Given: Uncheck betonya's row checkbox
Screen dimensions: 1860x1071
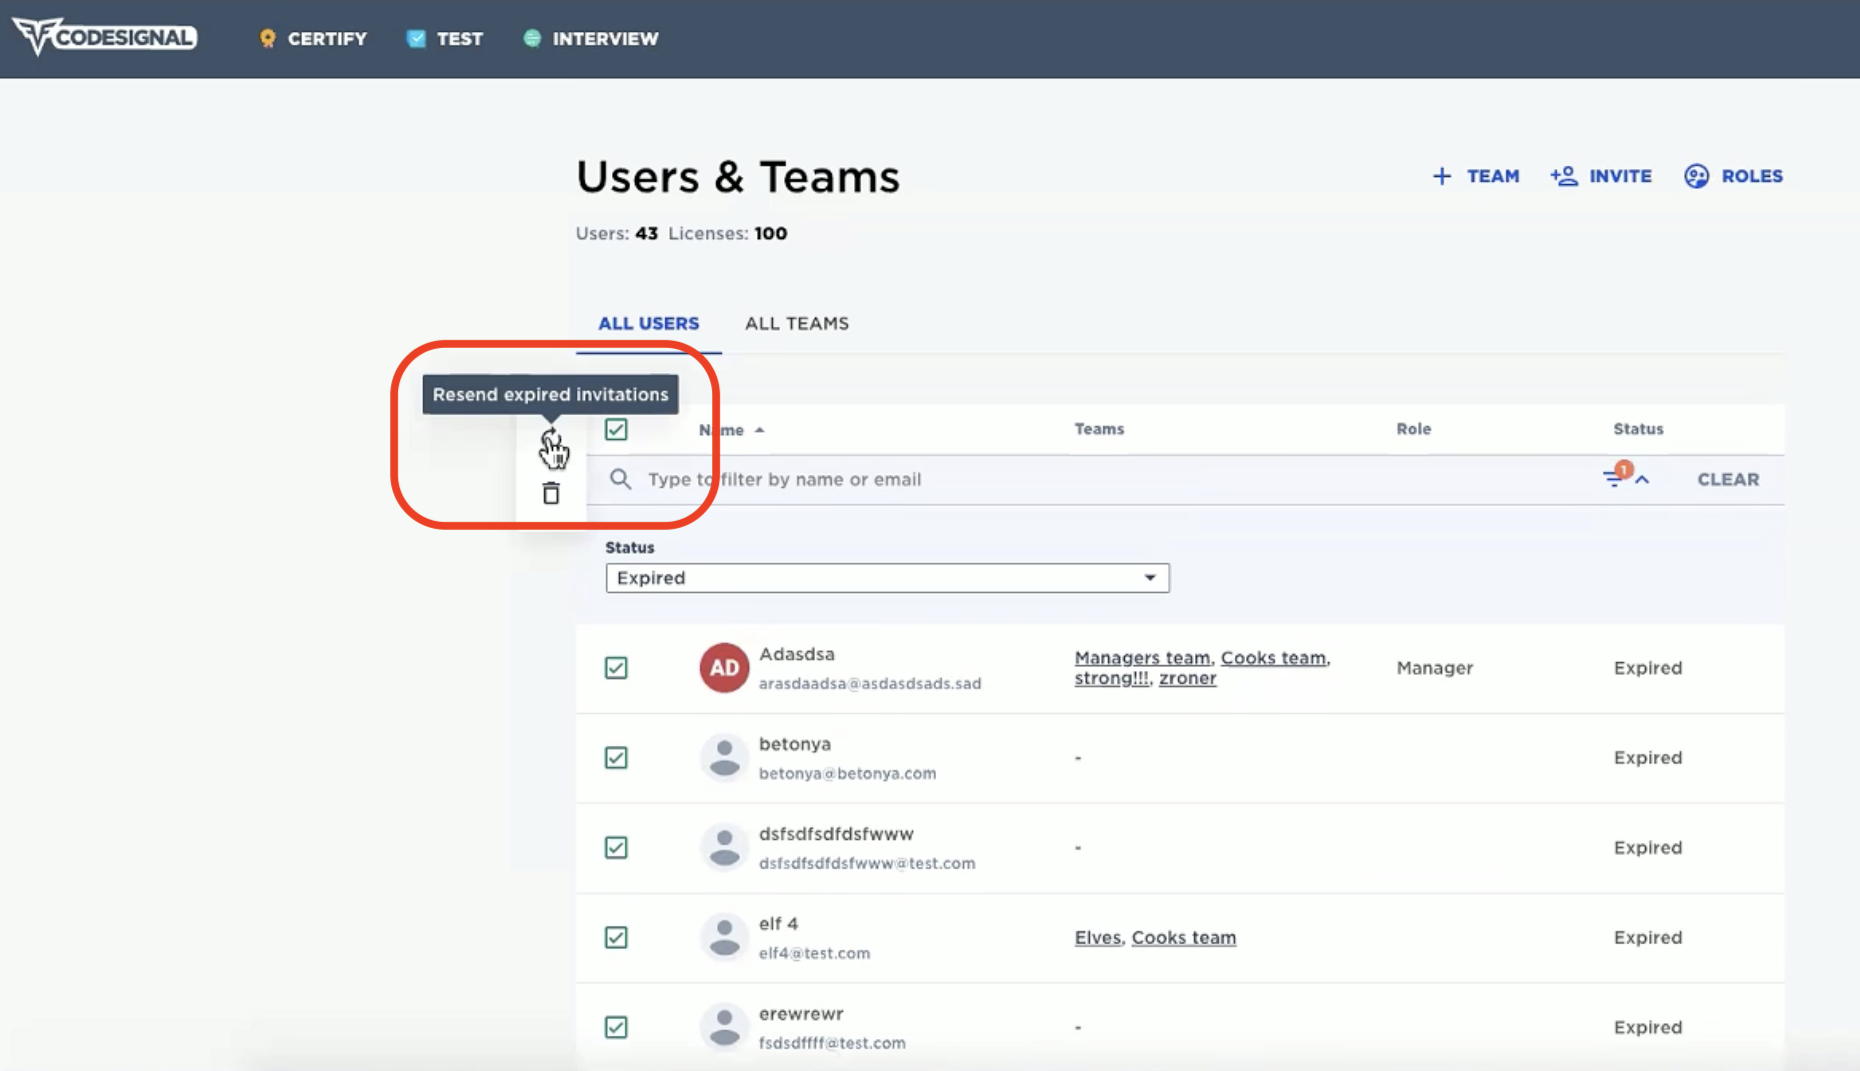Looking at the screenshot, I should 616,758.
